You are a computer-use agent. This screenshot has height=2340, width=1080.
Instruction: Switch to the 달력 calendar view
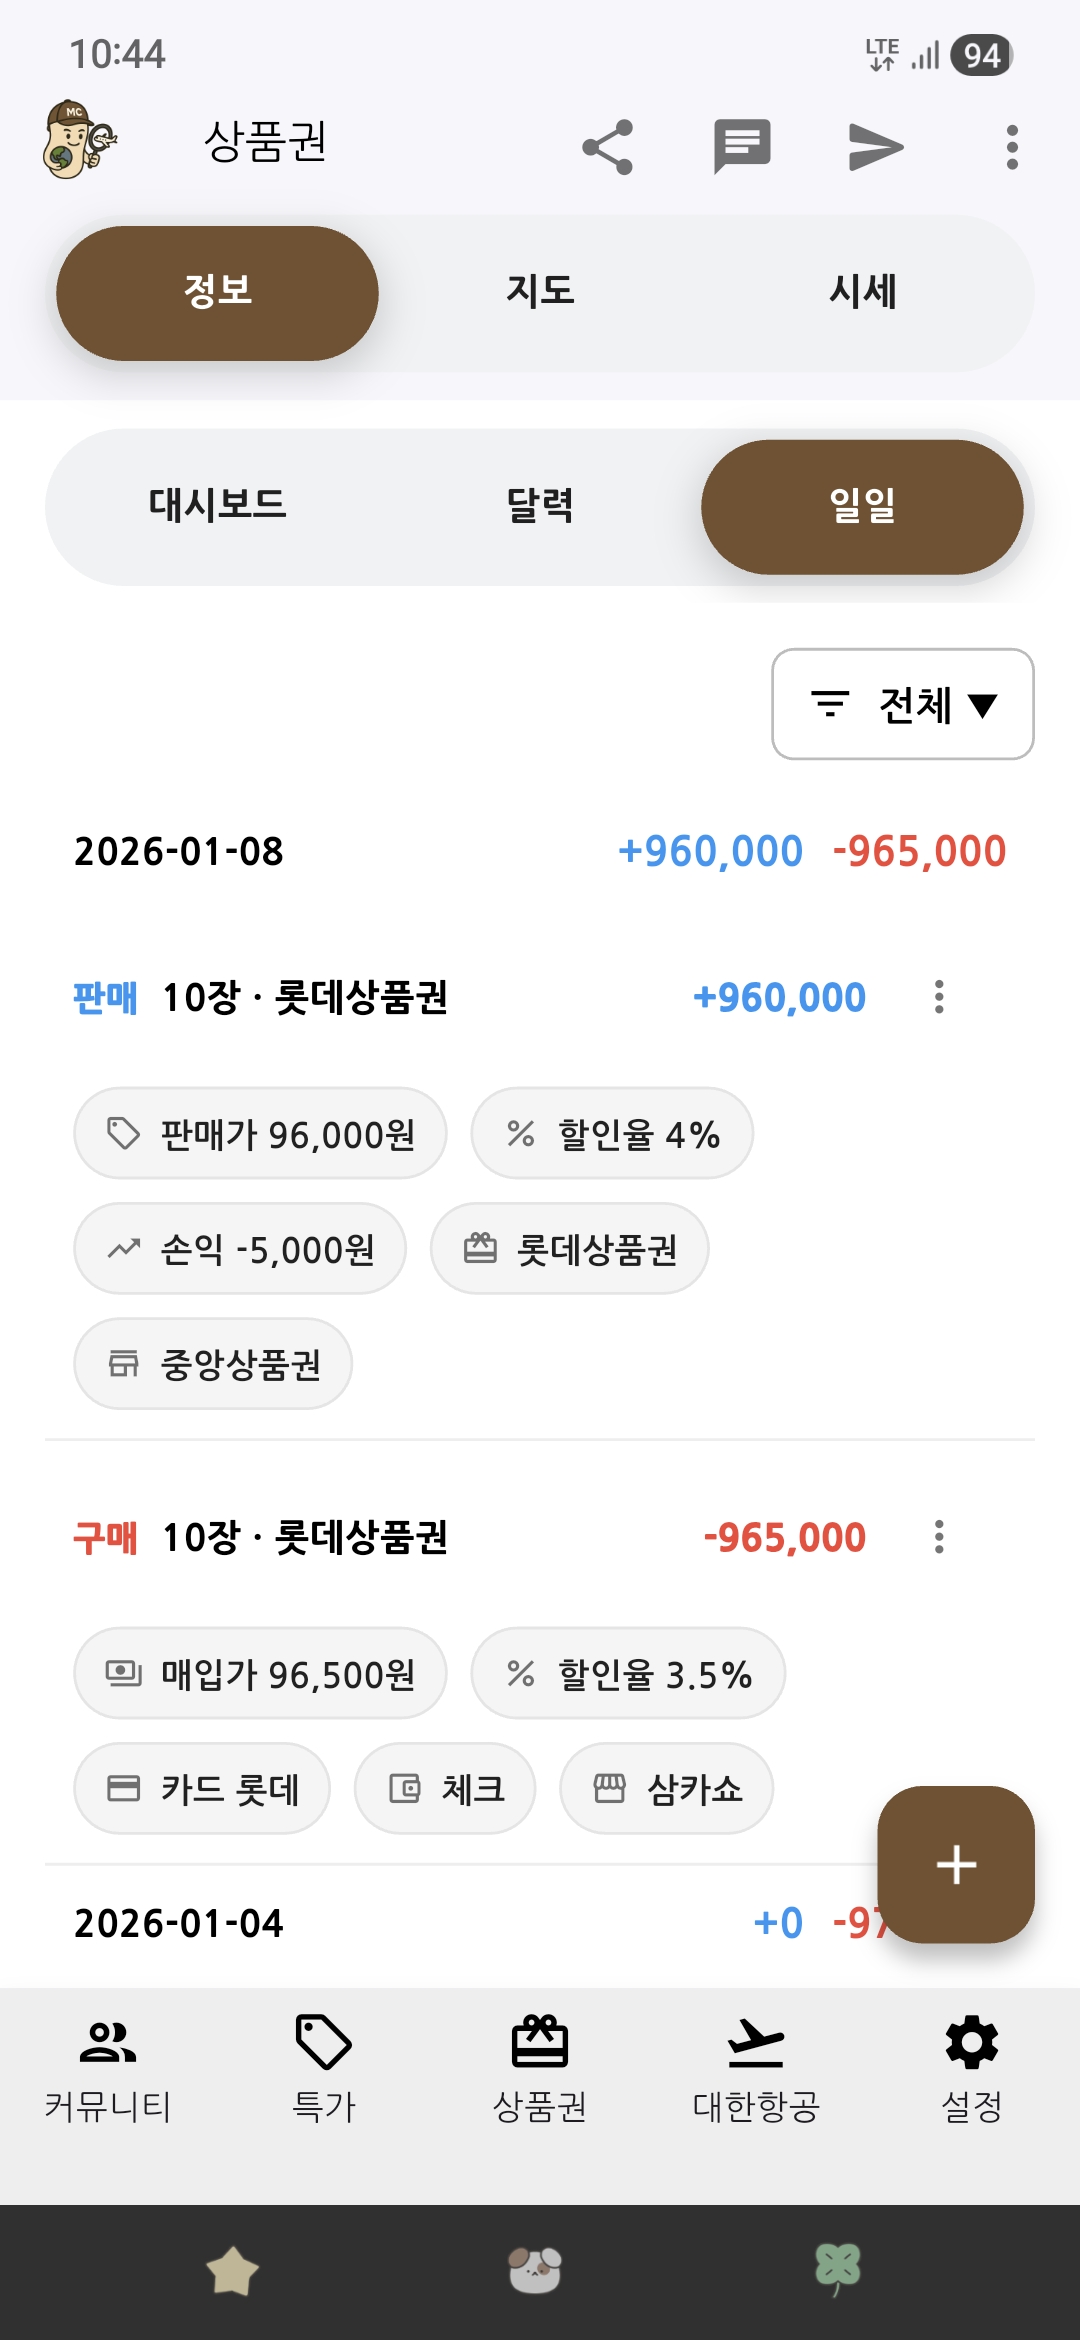pos(540,506)
